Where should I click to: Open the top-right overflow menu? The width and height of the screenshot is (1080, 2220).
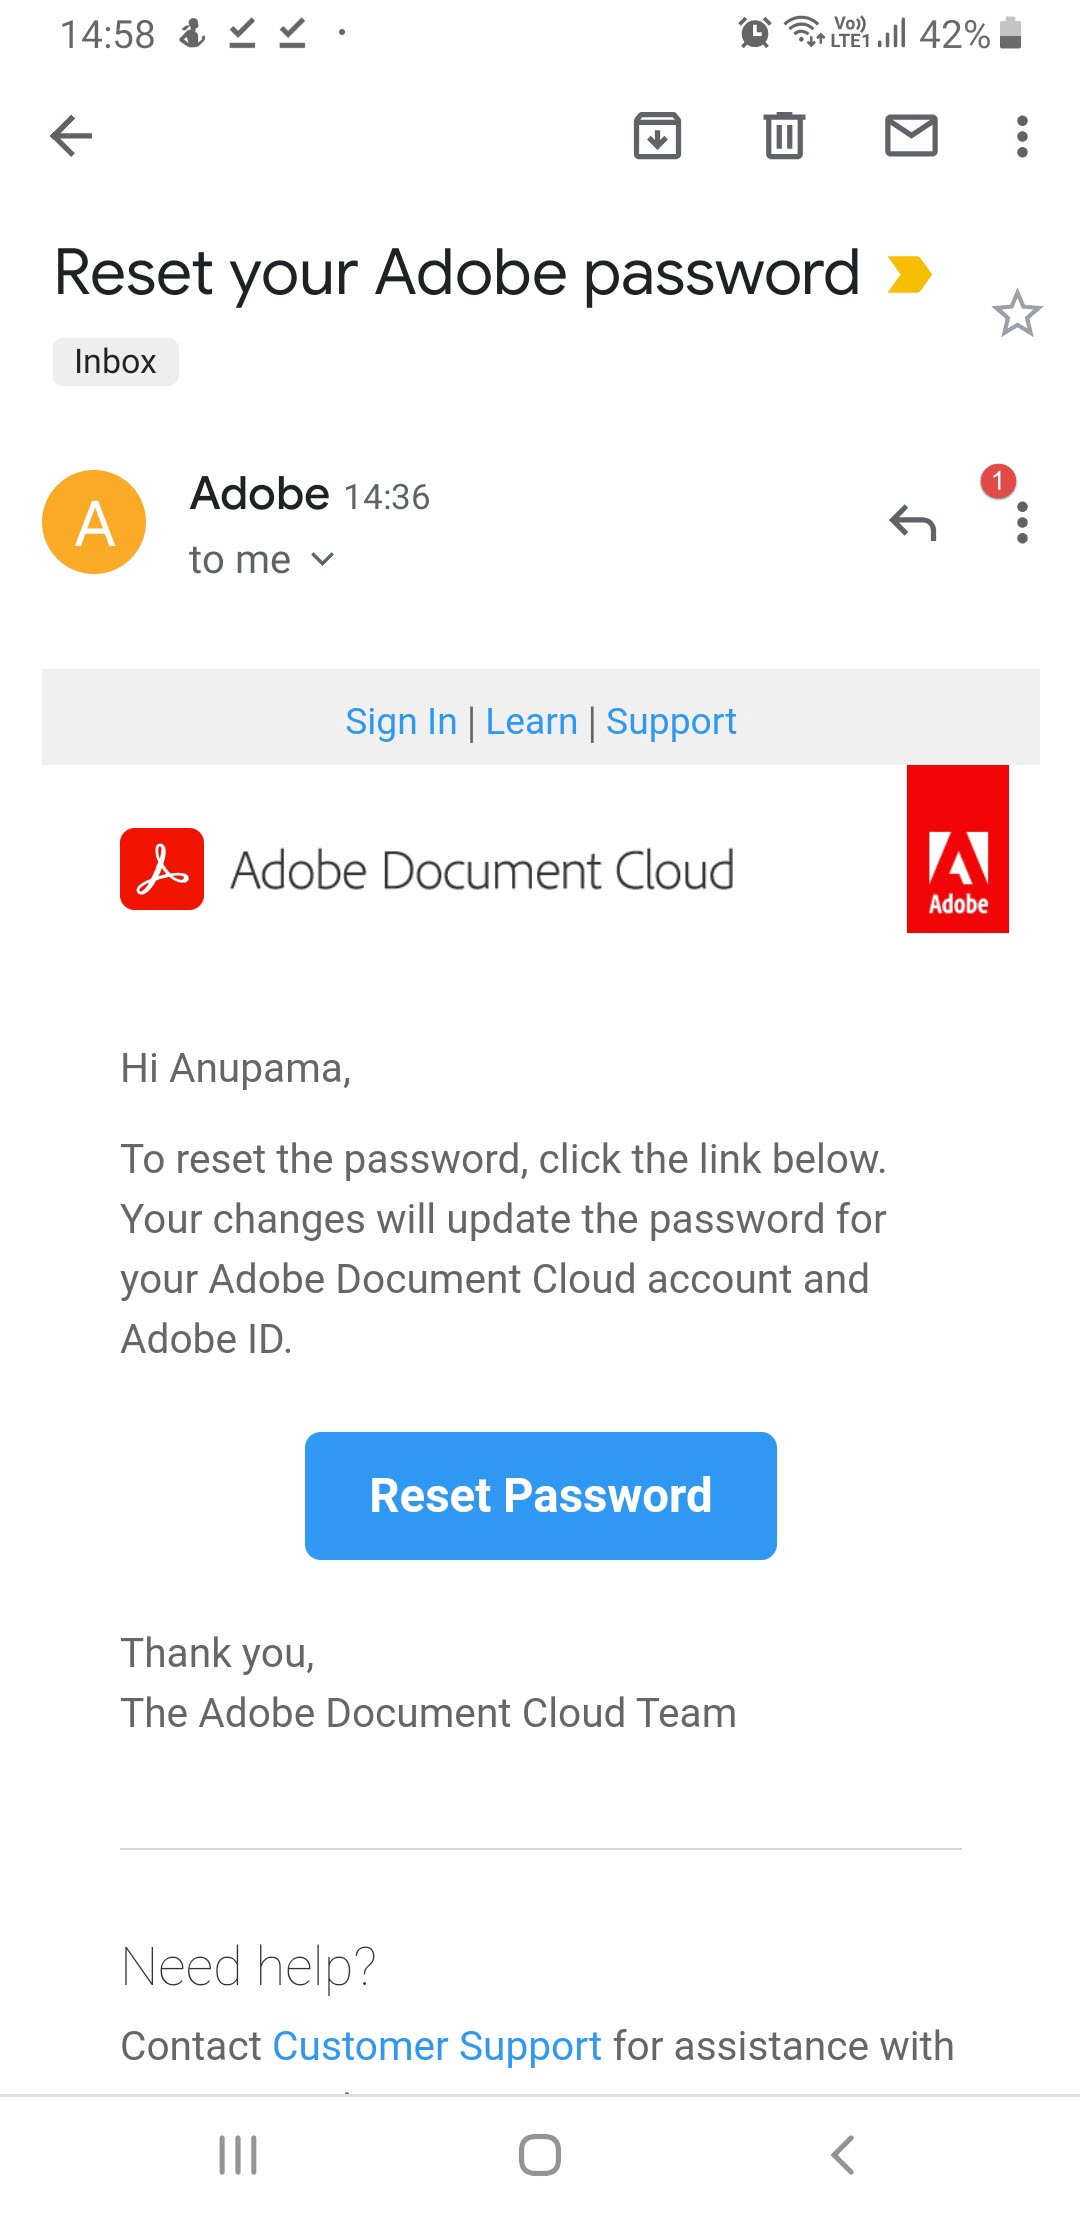(1021, 136)
